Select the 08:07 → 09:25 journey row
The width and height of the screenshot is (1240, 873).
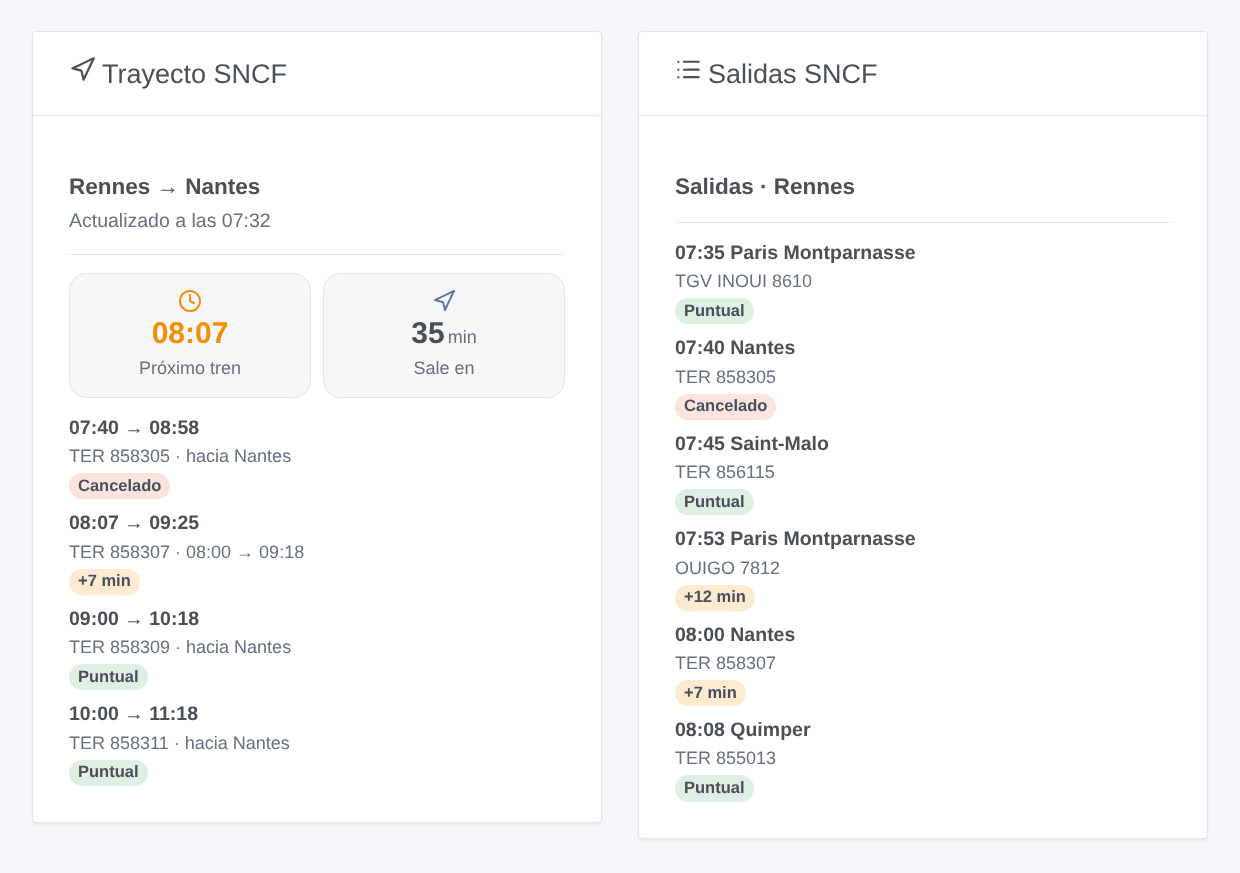[x=134, y=523]
